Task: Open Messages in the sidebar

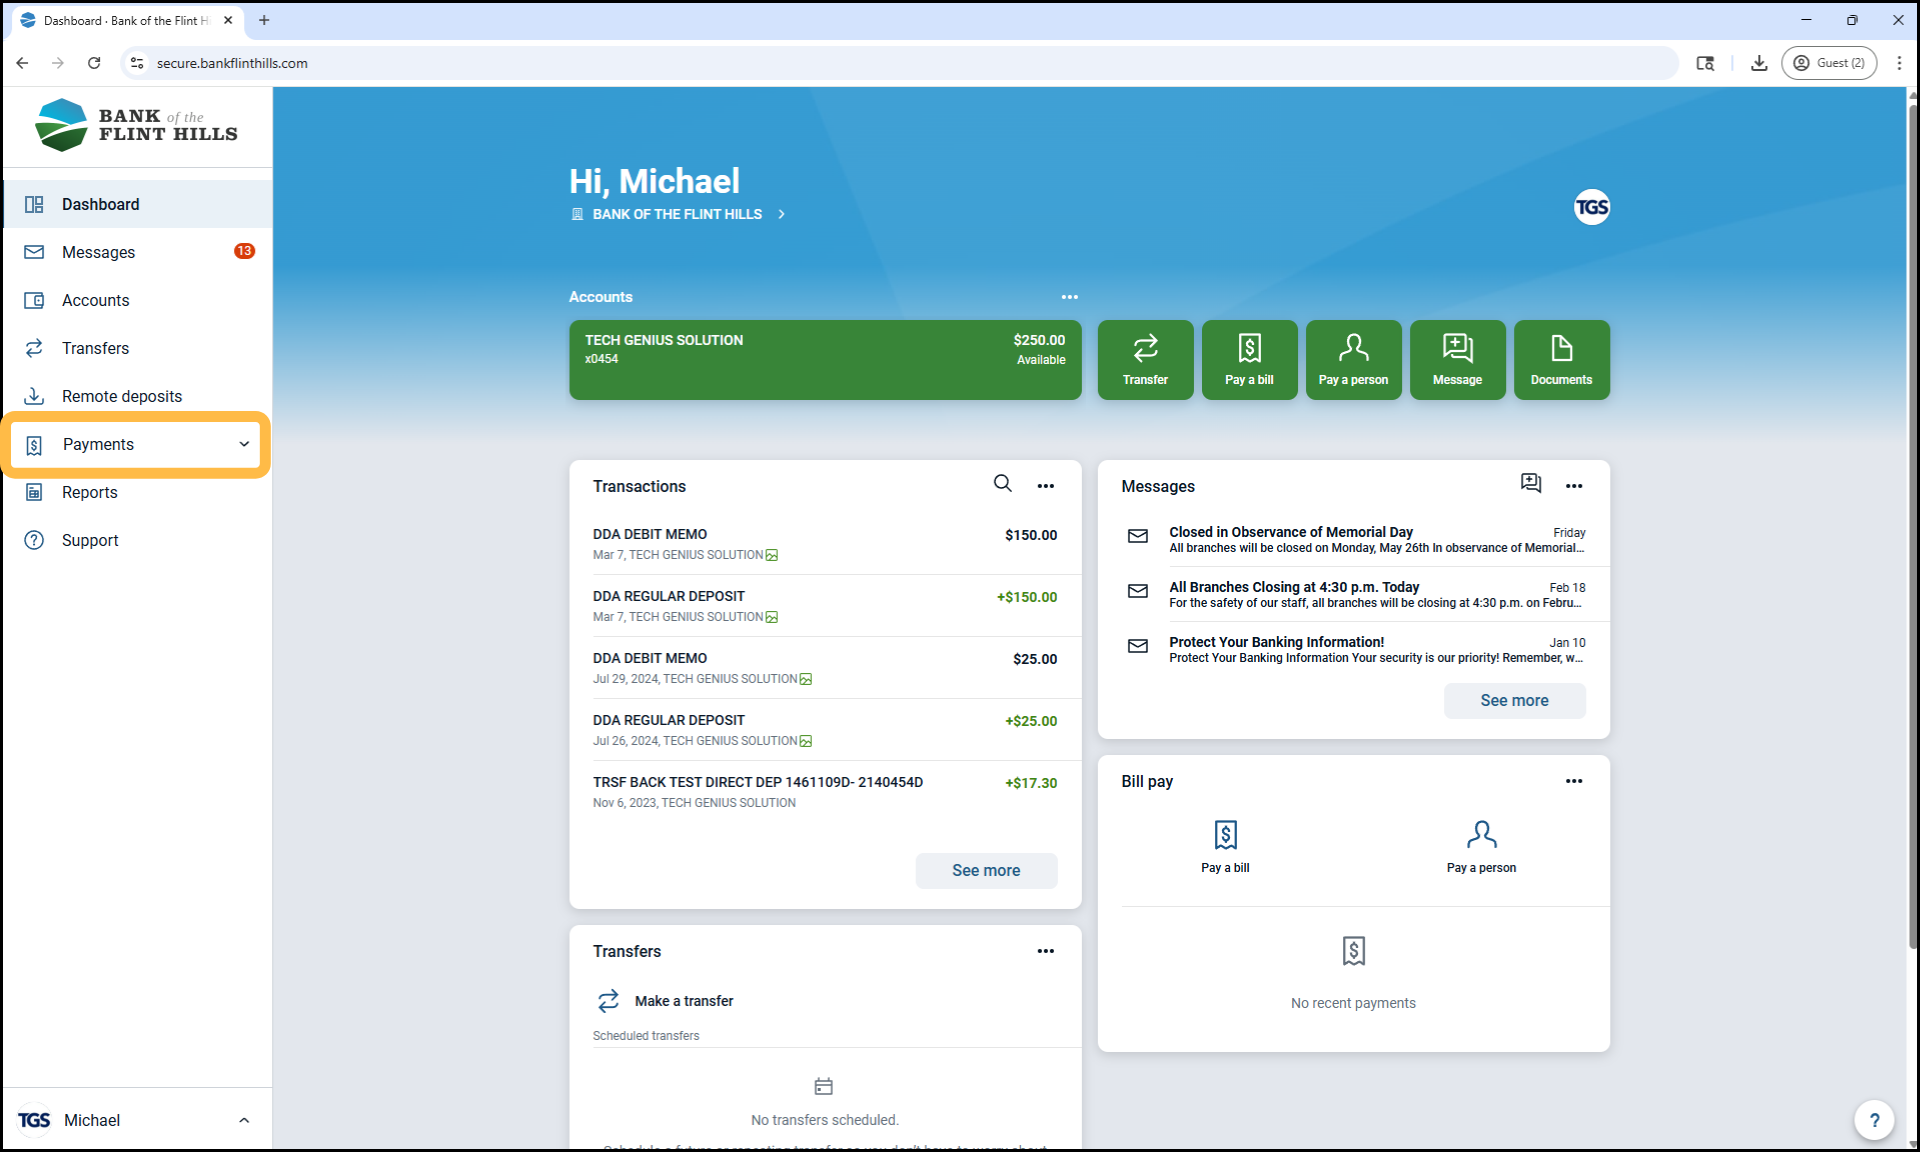Action: click(x=98, y=252)
